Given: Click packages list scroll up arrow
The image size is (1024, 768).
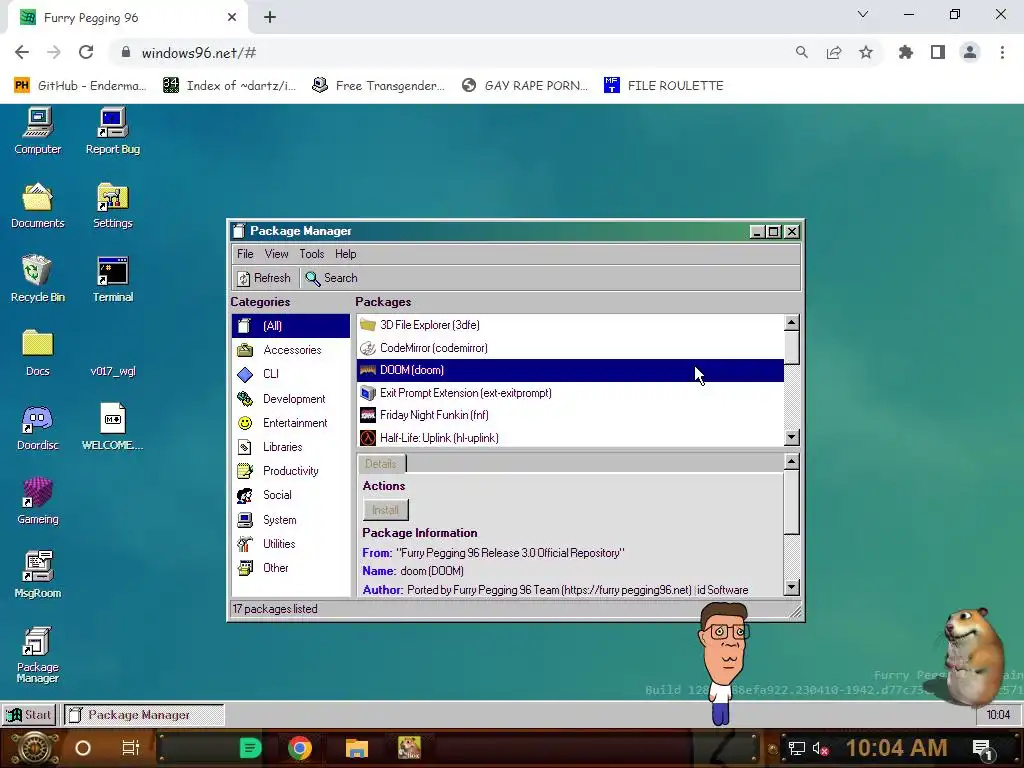Looking at the screenshot, I should click(x=792, y=322).
